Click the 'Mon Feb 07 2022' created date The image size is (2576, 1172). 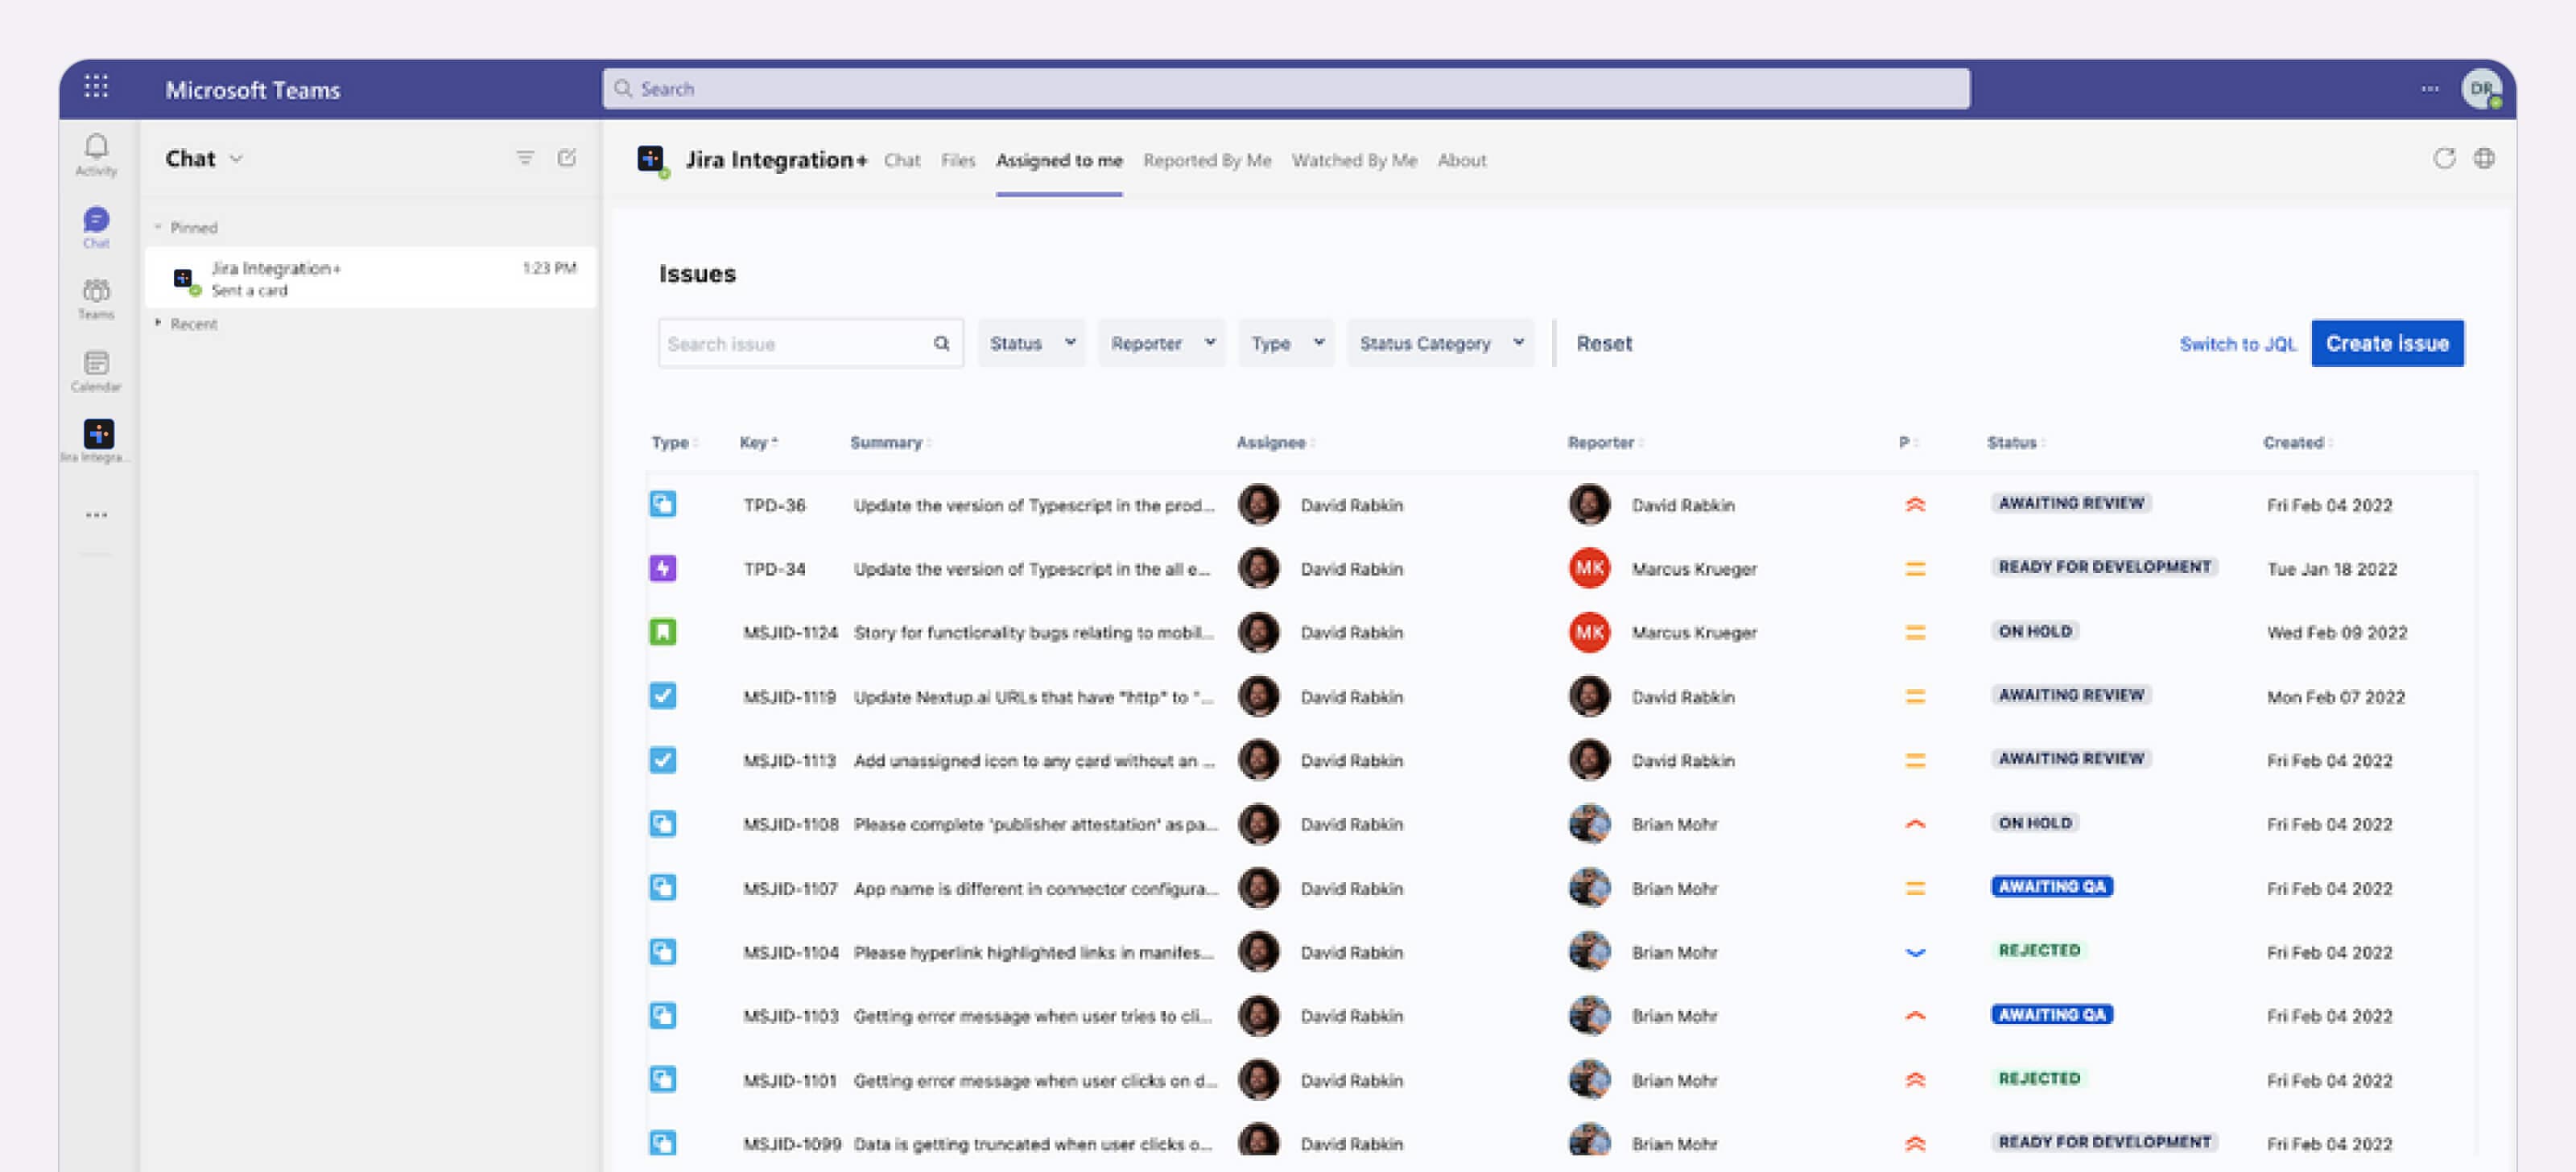pyautogui.click(x=2335, y=697)
